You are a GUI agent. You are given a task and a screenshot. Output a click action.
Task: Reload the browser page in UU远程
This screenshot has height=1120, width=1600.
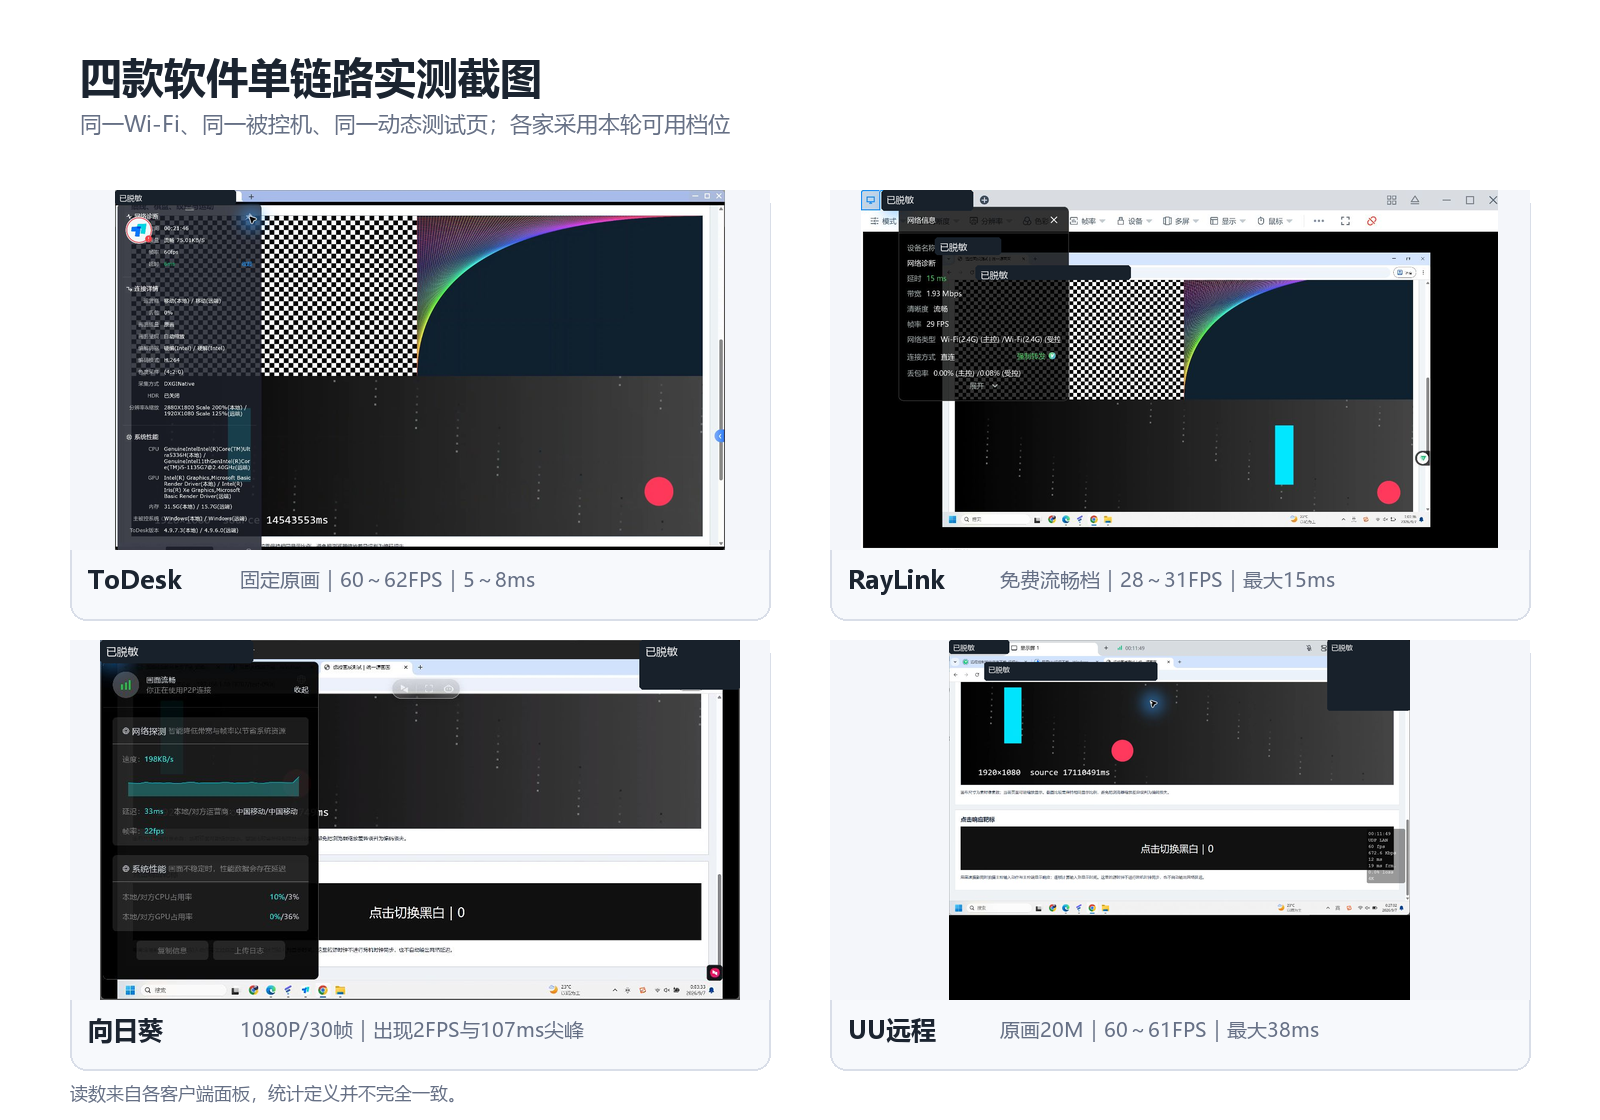pyautogui.click(x=977, y=675)
